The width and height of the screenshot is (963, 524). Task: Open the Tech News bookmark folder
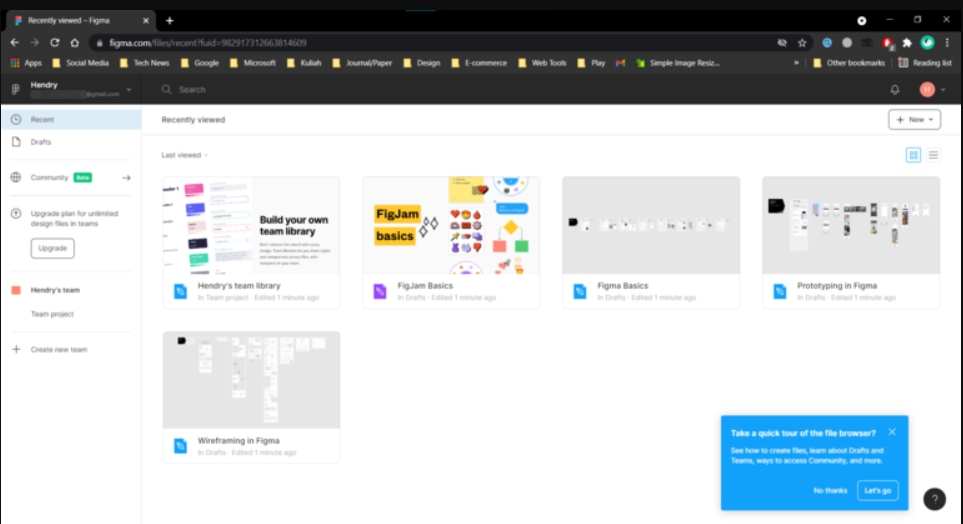pyautogui.click(x=144, y=63)
